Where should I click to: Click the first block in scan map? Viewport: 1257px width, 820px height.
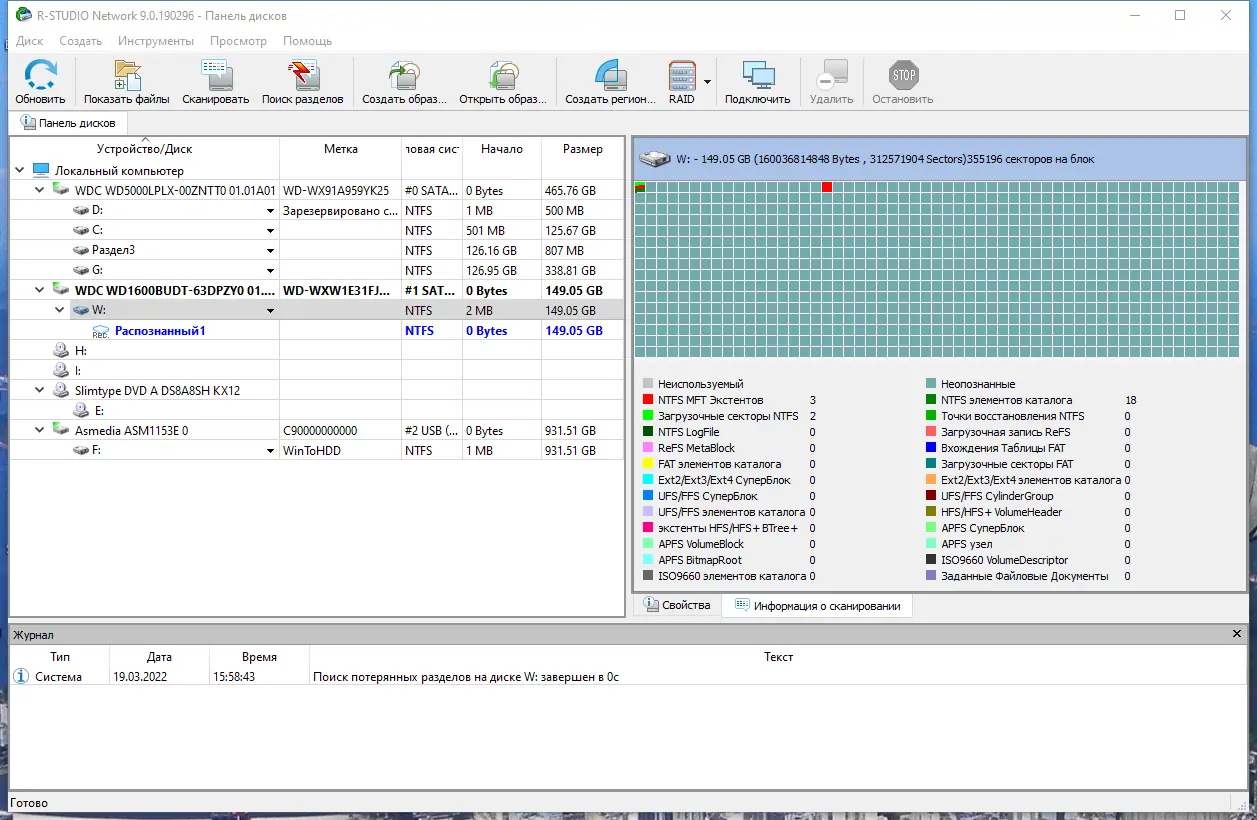(640, 187)
